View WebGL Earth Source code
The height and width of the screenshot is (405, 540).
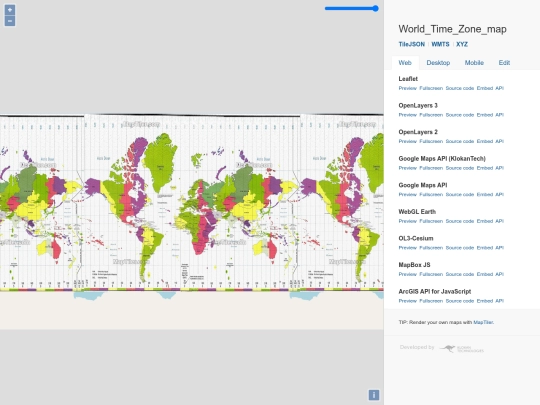460,221
